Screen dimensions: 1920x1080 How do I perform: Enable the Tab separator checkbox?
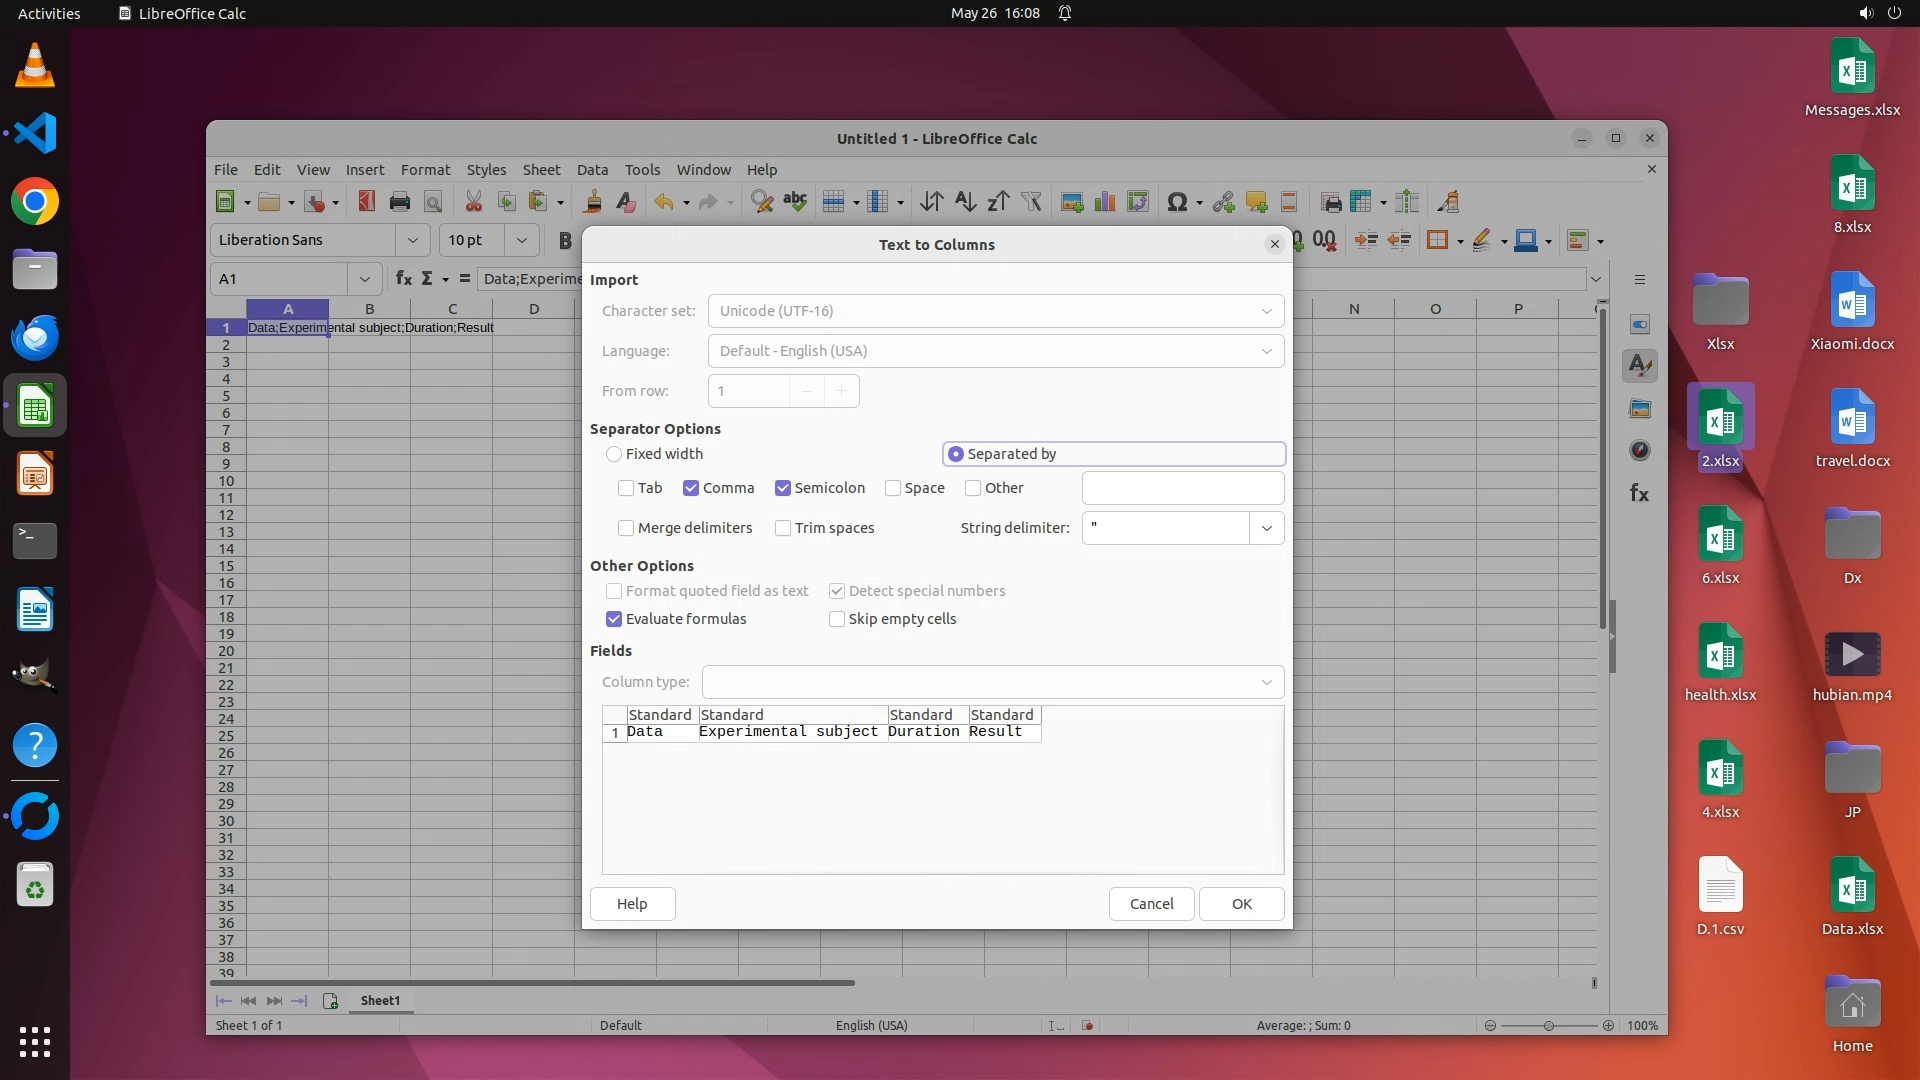[x=626, y=488]
